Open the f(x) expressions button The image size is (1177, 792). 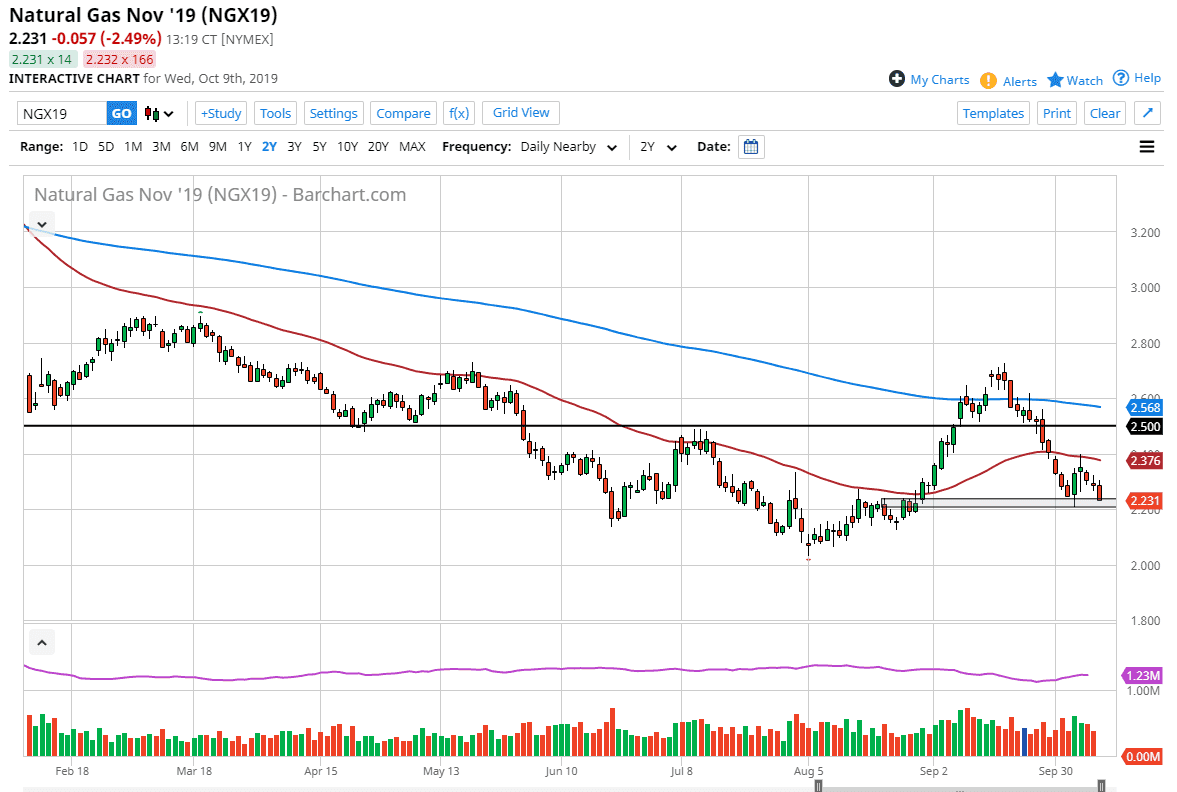click(x=459, y=113)
